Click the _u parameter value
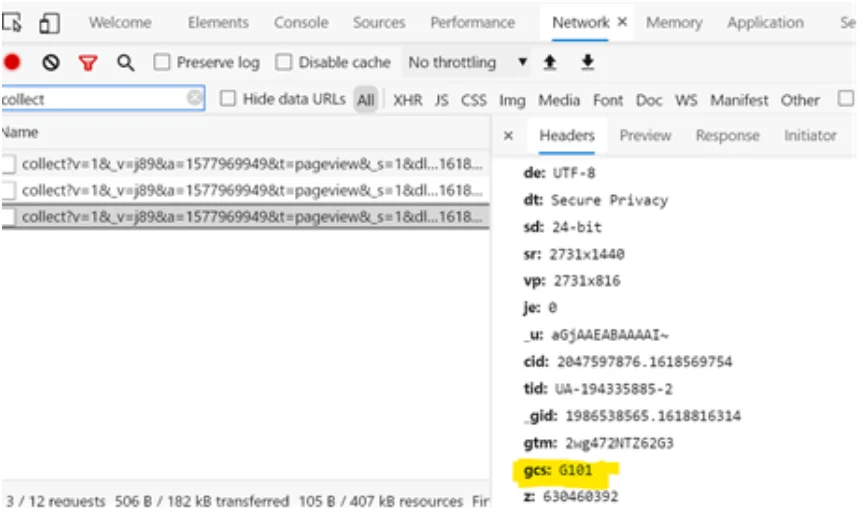862x521 pixels. click(x=610, y=335)
